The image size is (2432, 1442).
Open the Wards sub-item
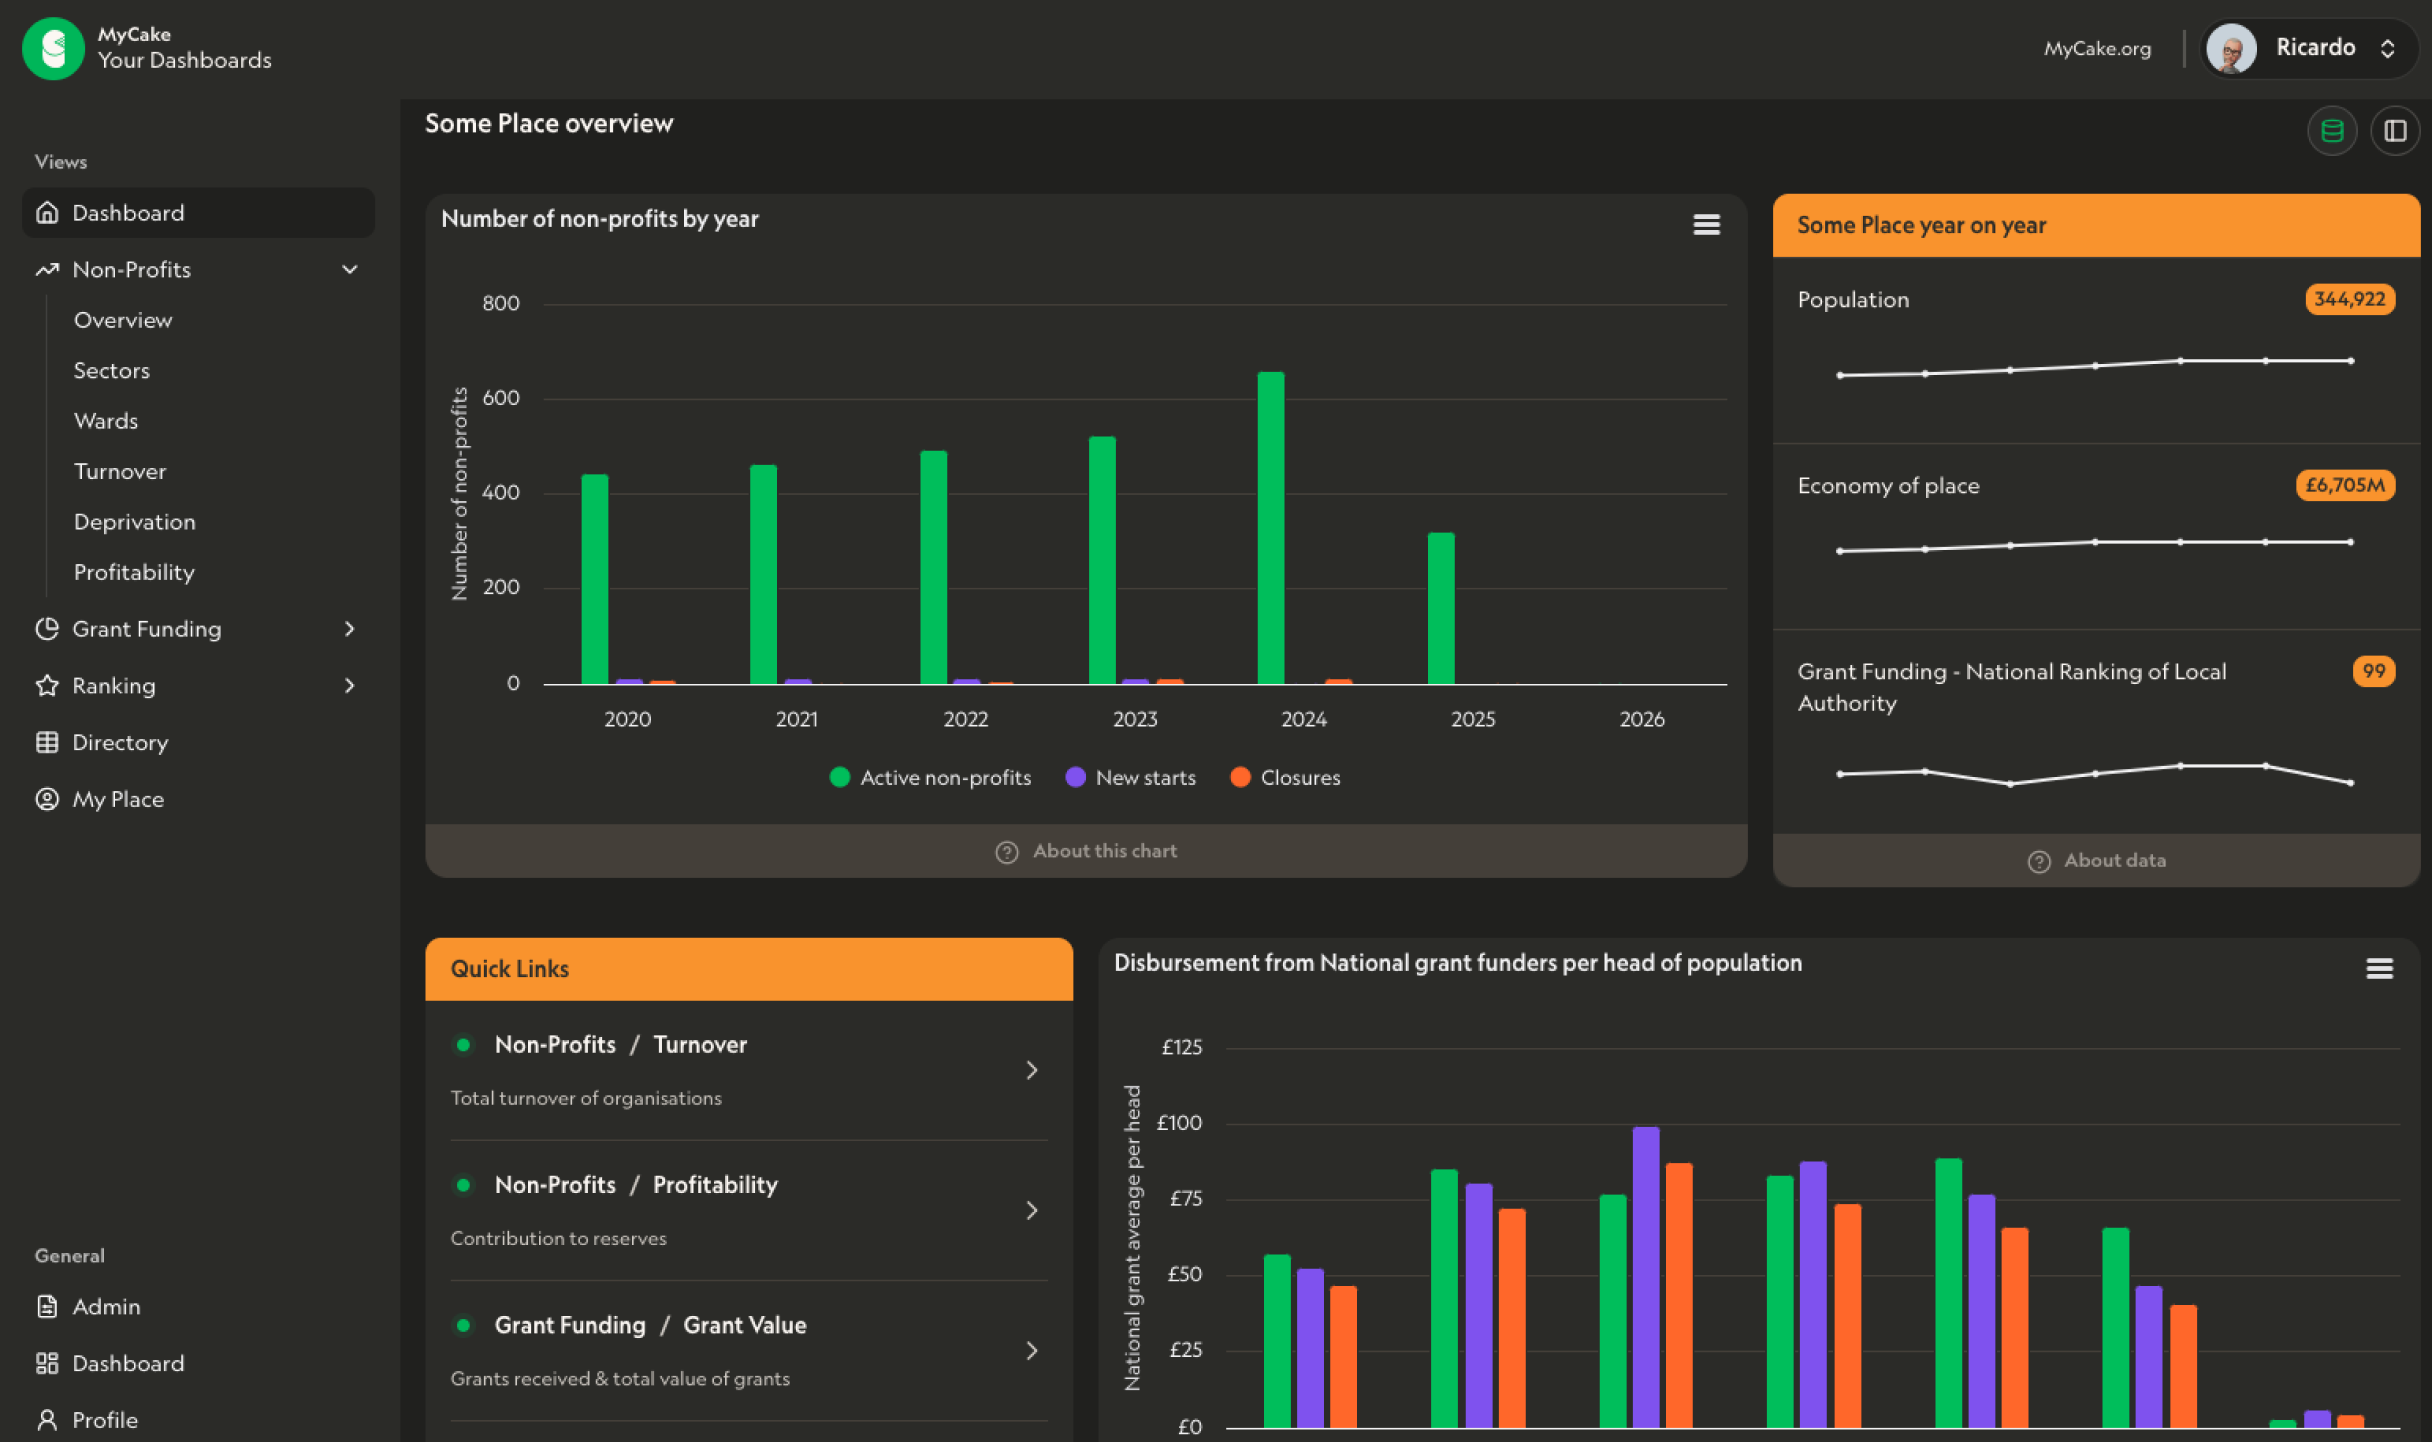click(106, 420)
